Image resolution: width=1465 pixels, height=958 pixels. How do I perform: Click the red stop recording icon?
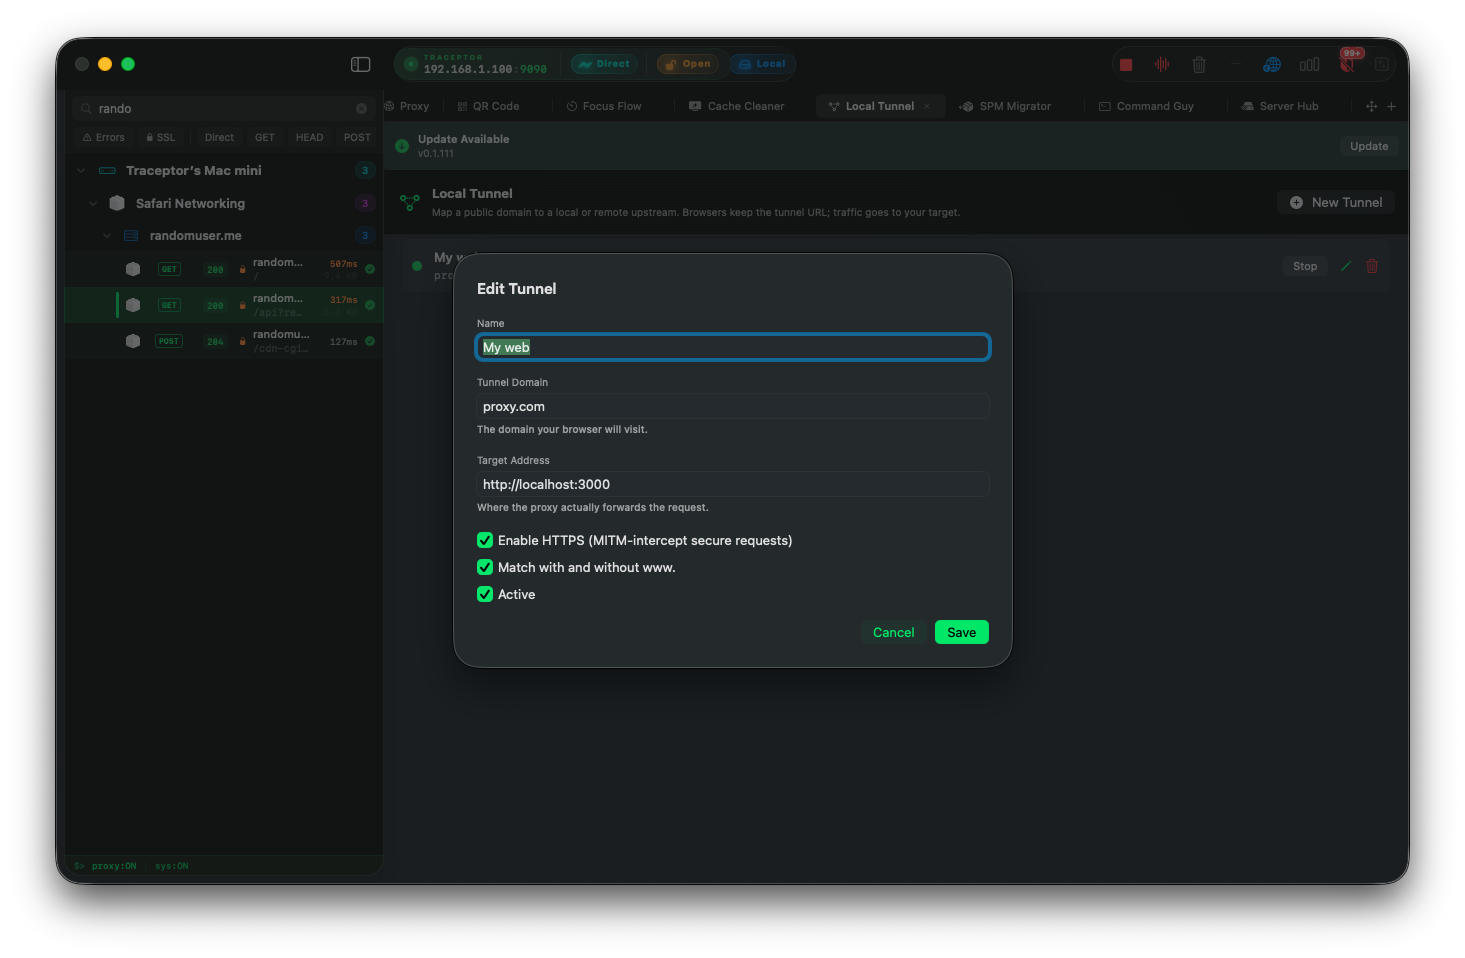pyautogui.click(x=1126, y=65)
